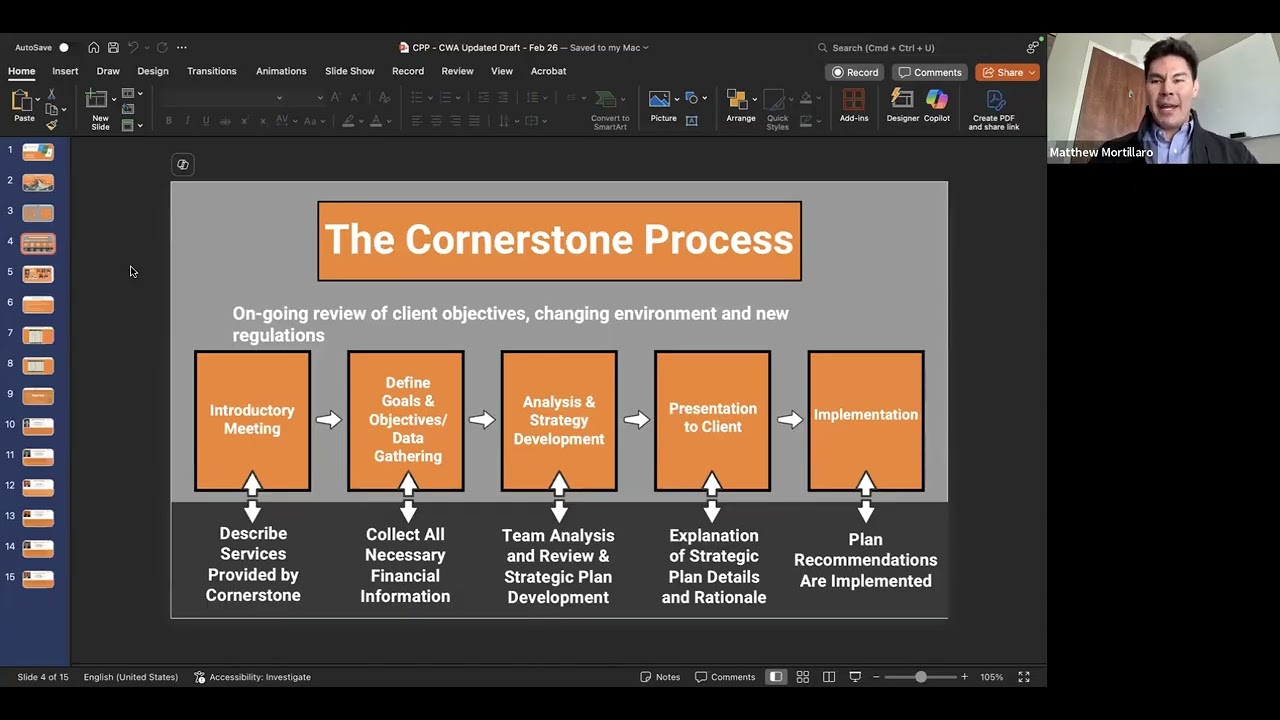The width and height of the screenshot is (1280, 720).
Task: Click English (United States) language indicator
Action: pos(131,677)
